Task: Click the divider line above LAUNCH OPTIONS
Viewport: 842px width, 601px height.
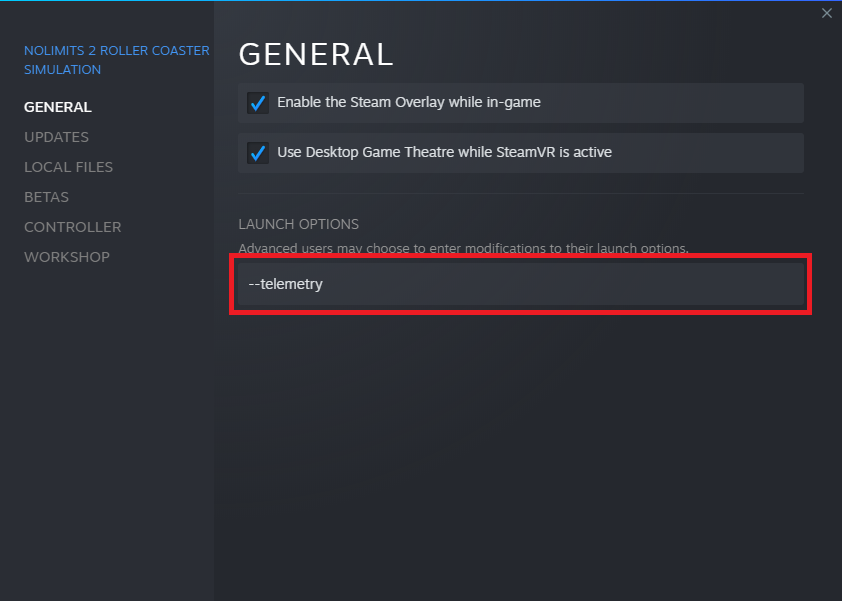Action: tap(520, 193)
